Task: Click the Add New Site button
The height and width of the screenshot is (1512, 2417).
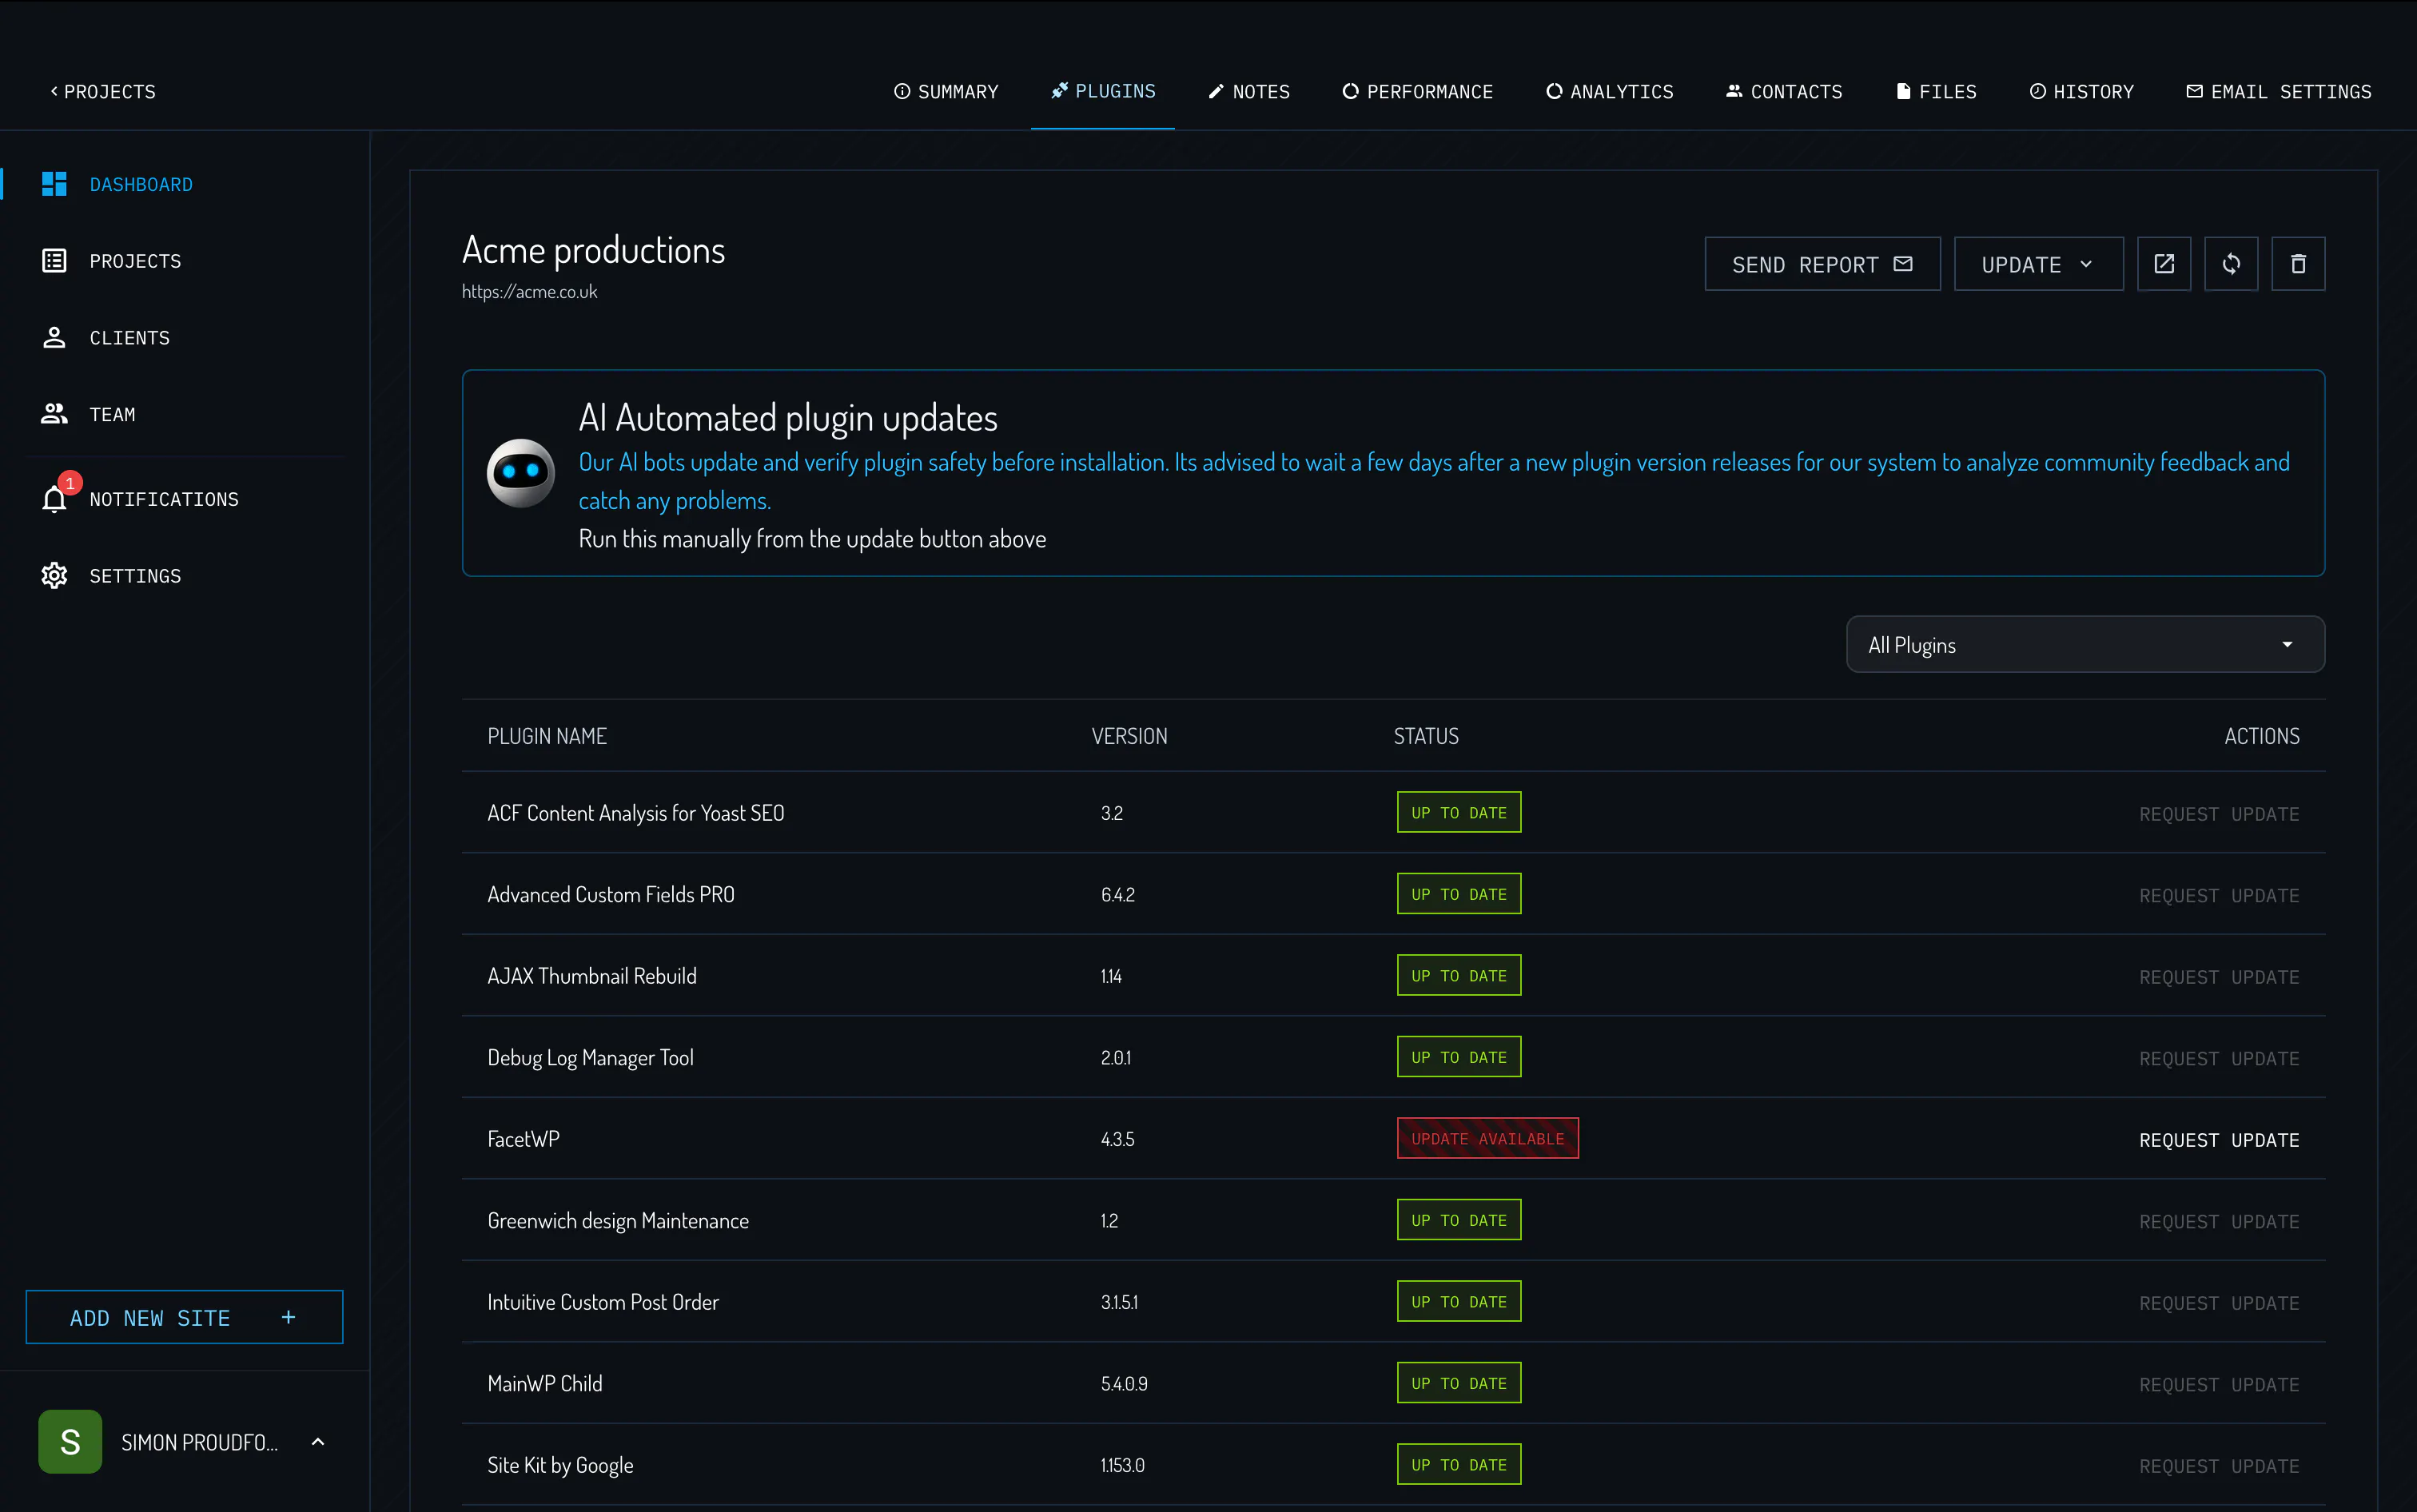Action: click(x=184, y=1317)
